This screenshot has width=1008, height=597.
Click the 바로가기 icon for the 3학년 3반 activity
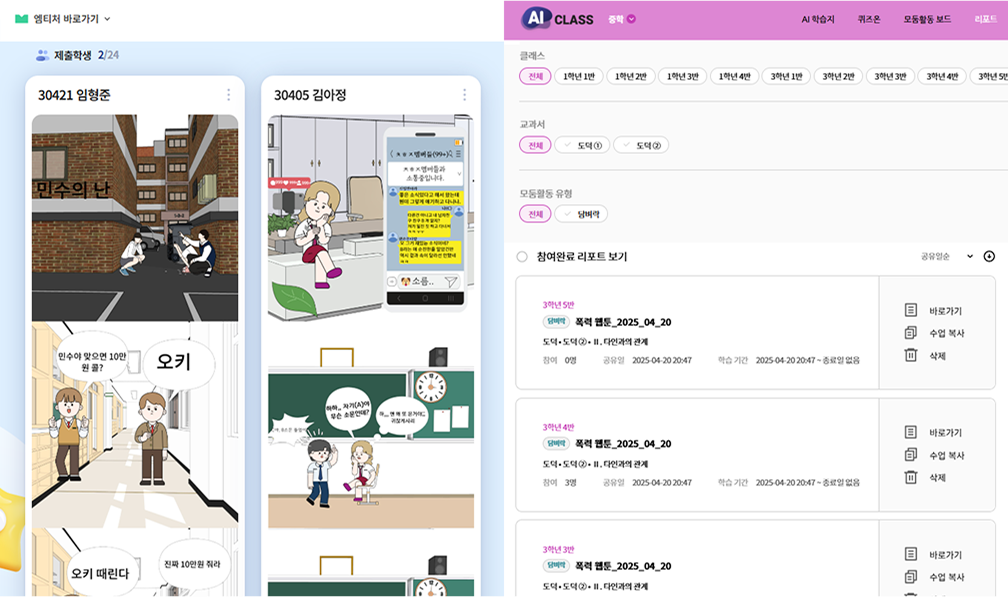[911, 555]
